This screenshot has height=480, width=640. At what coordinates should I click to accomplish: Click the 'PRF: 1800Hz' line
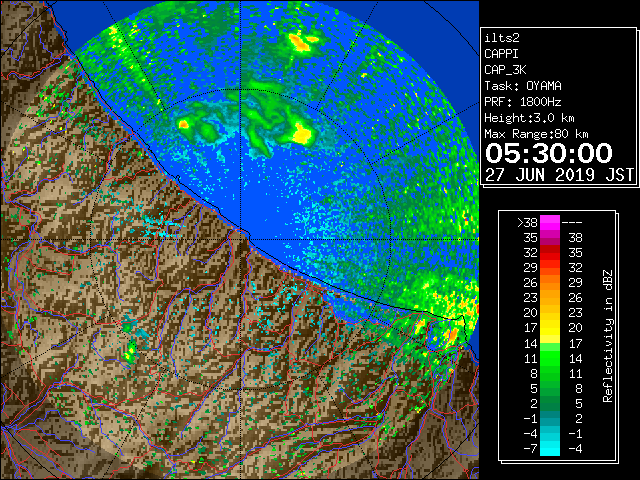[x=523, y=102]
